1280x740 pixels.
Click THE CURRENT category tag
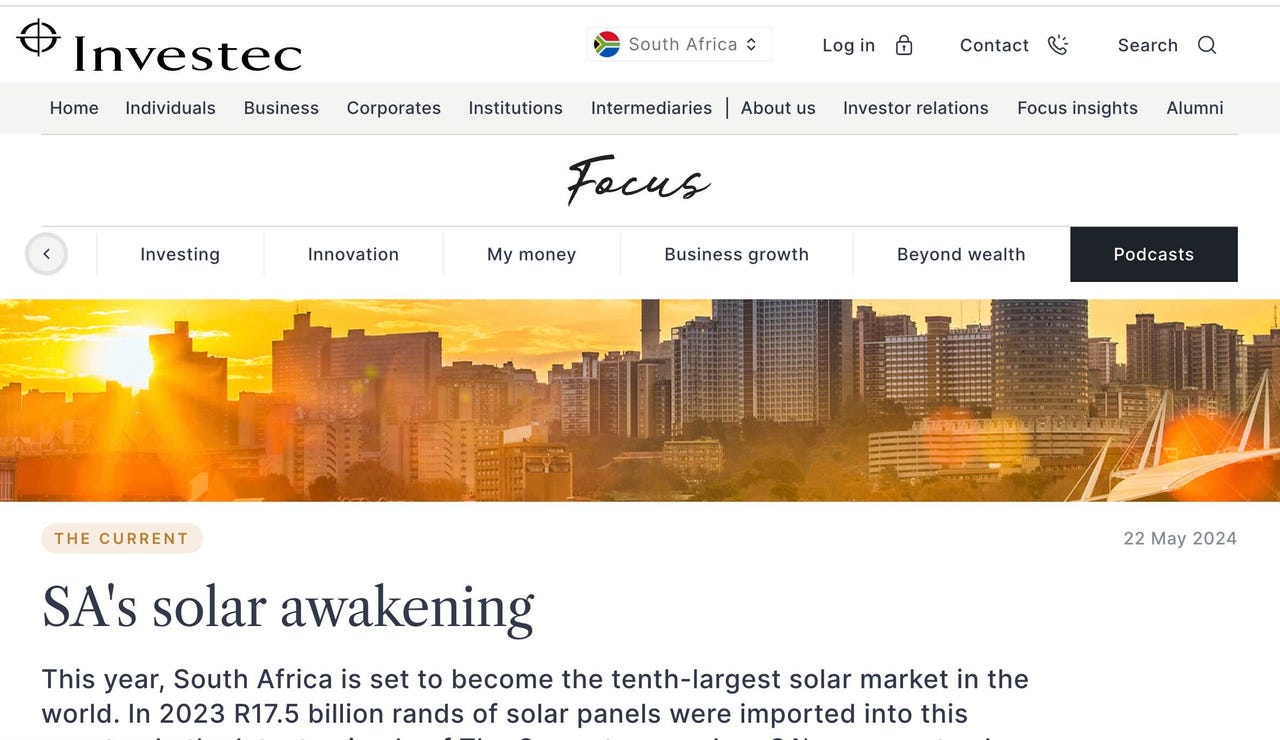[122, 538]
